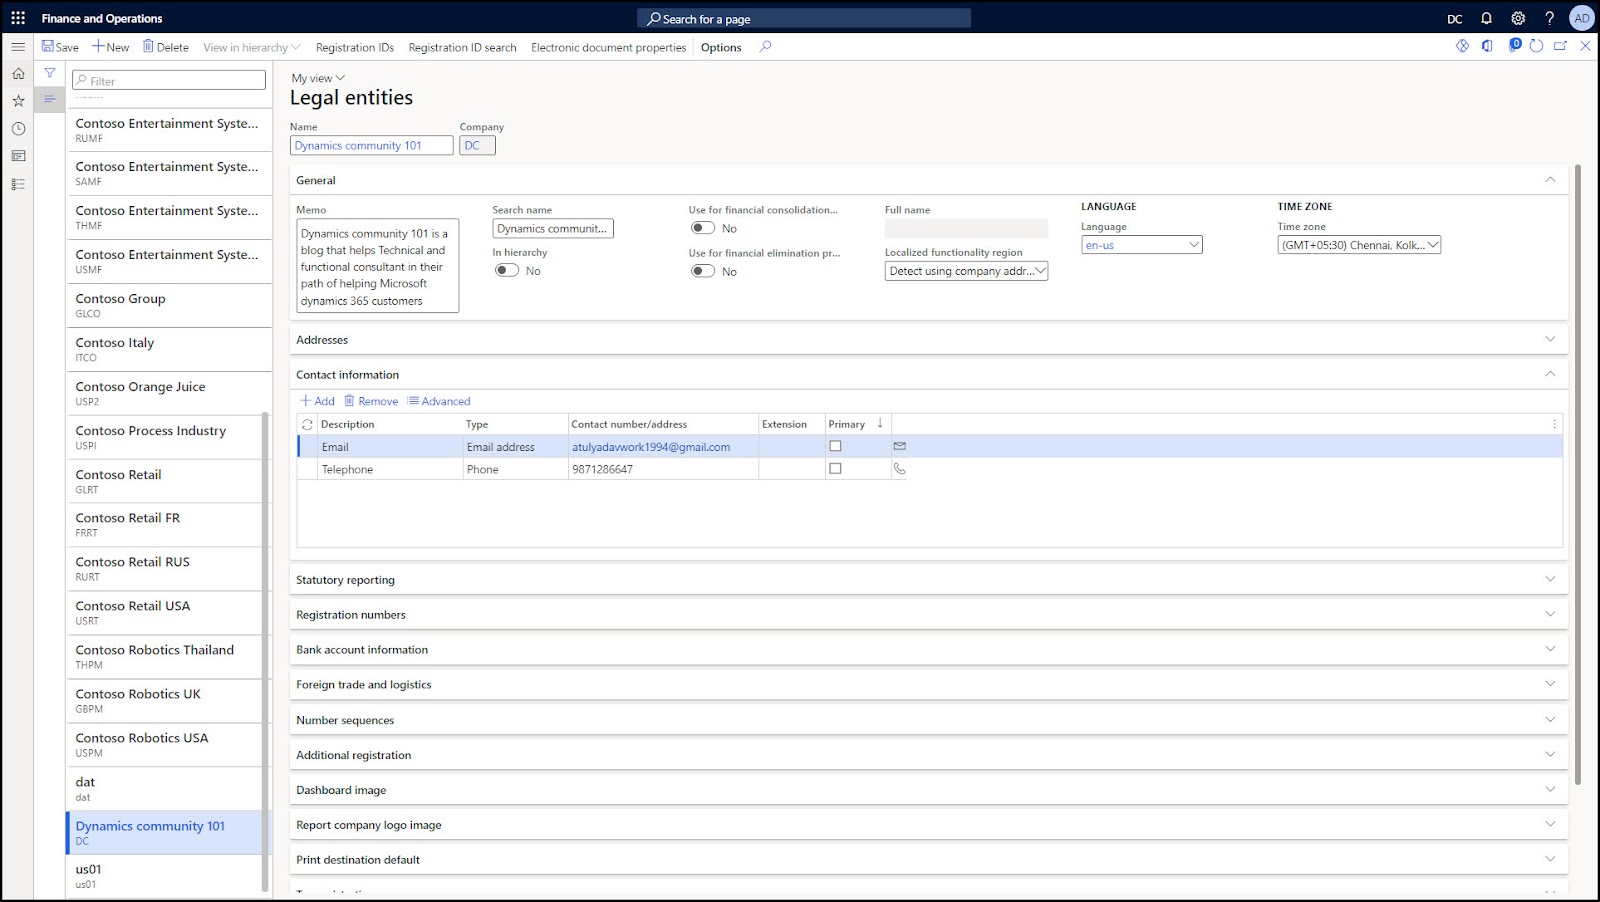Expand Bank account information section
1600x902 pixels.
tap(1550, 649)
